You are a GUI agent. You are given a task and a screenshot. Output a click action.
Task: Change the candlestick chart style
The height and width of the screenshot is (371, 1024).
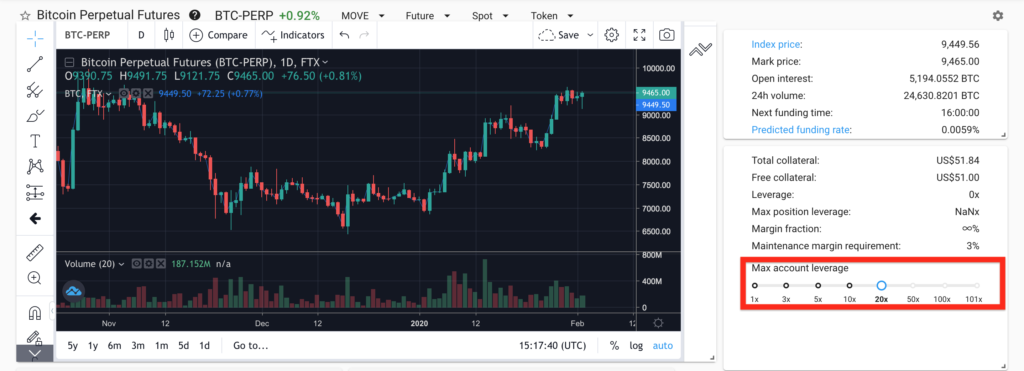pyautogui.click(x=169, y=35)
